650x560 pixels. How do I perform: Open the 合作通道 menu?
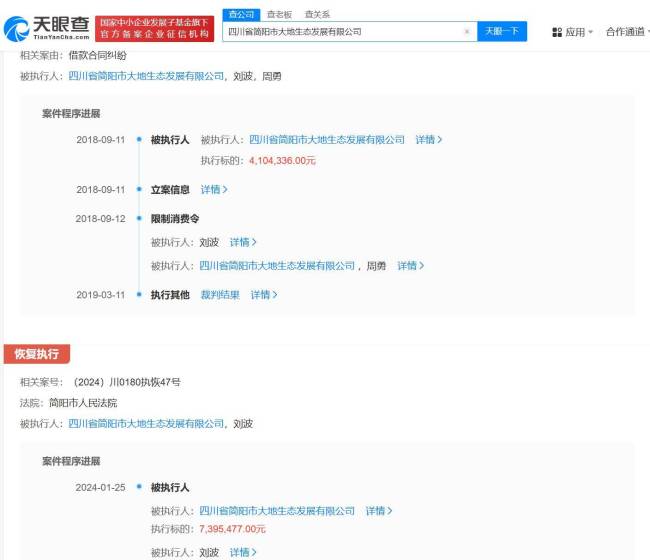pyautogui.click(x=626, y=32)
